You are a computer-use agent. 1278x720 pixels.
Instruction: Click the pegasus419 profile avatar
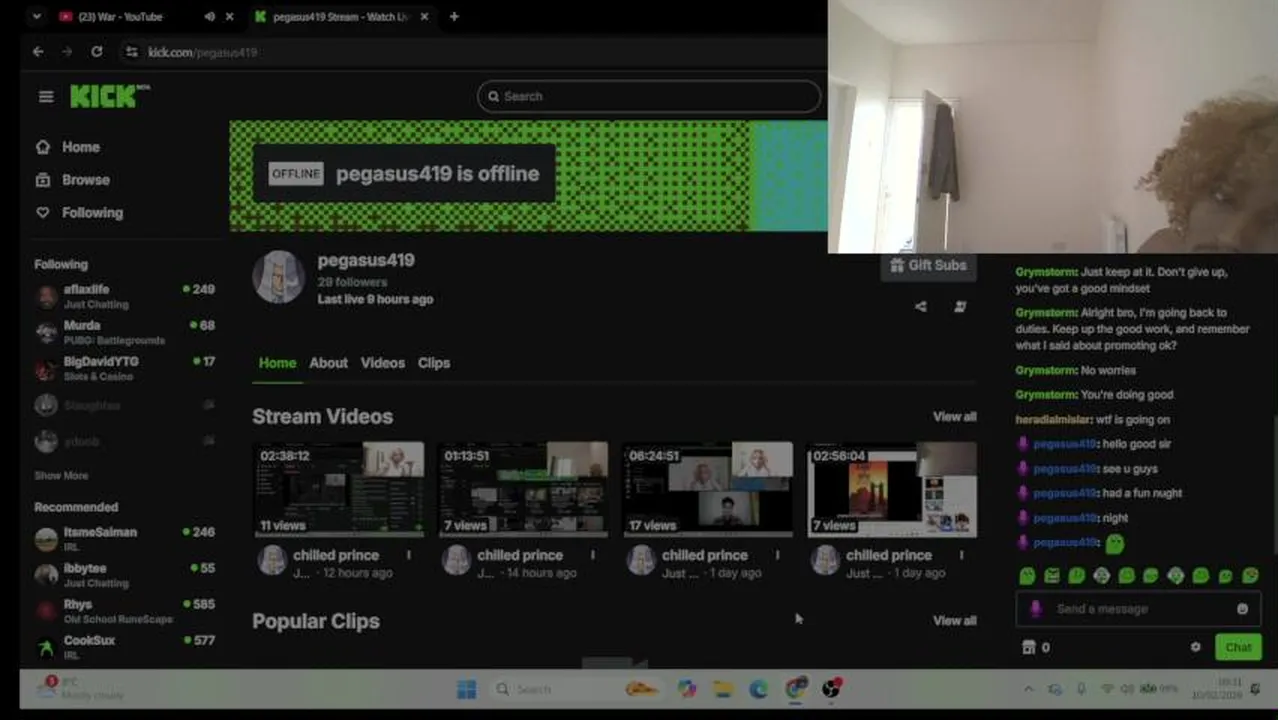click(x=278, y=277)
